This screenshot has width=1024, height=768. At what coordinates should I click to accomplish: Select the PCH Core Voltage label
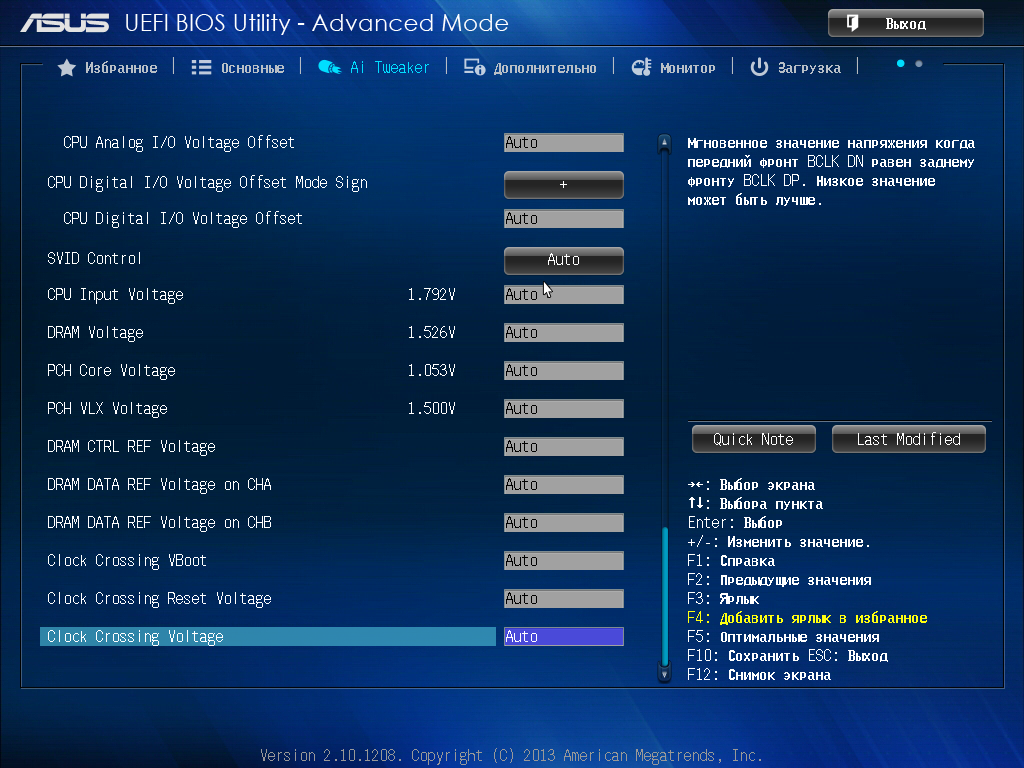point(111,371)
